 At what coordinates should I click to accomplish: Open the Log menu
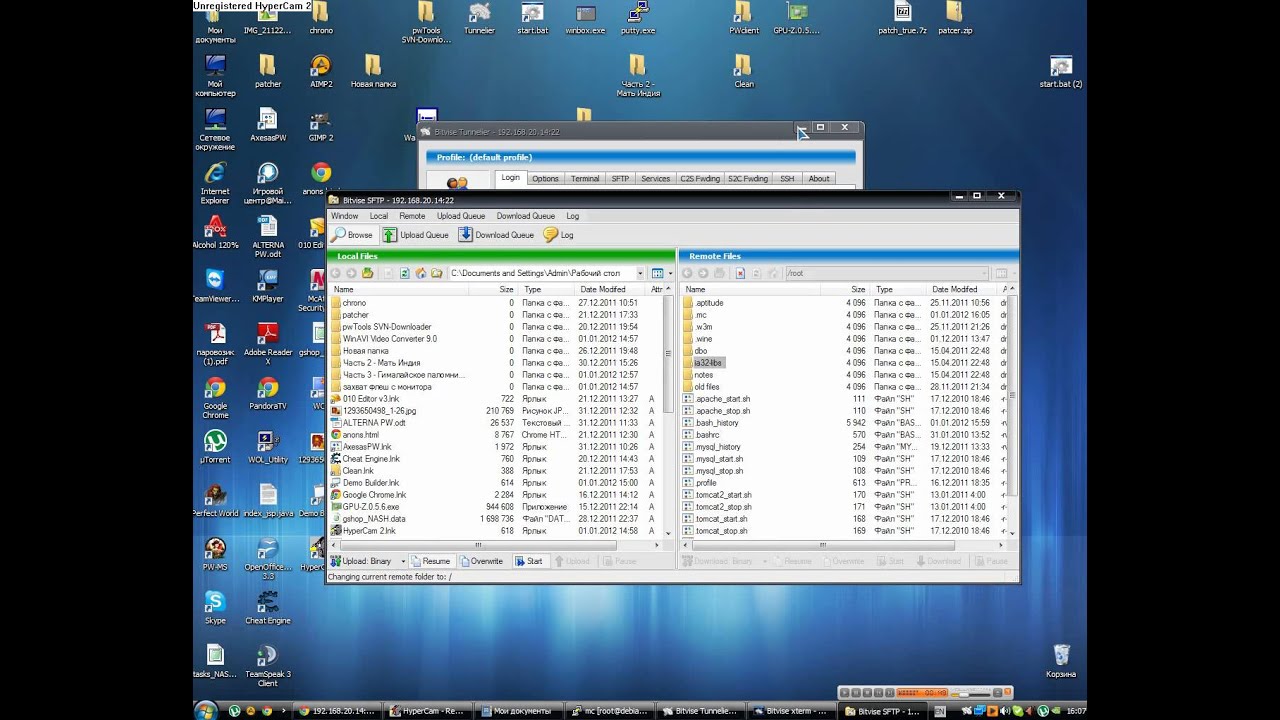(573, 216)
